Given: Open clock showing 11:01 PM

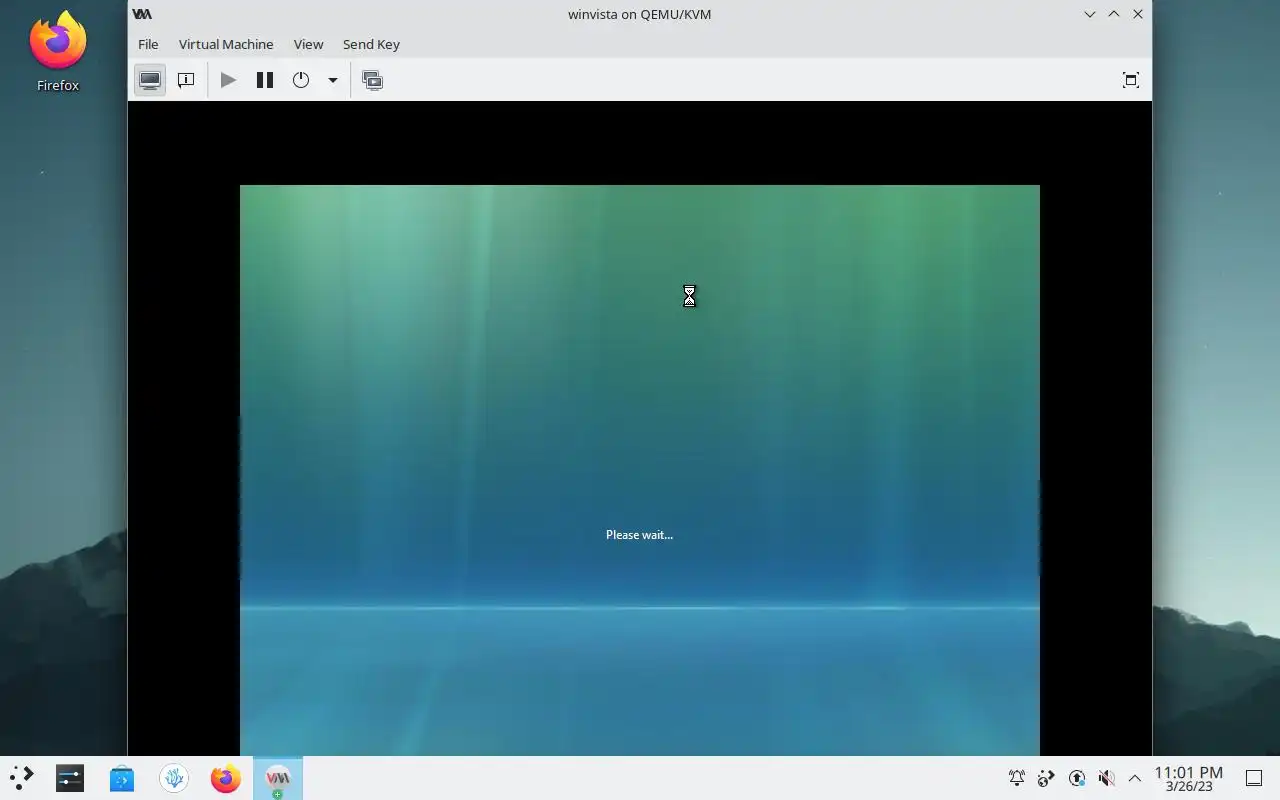Looking at the screenshot, I should tap(1189, 778).
